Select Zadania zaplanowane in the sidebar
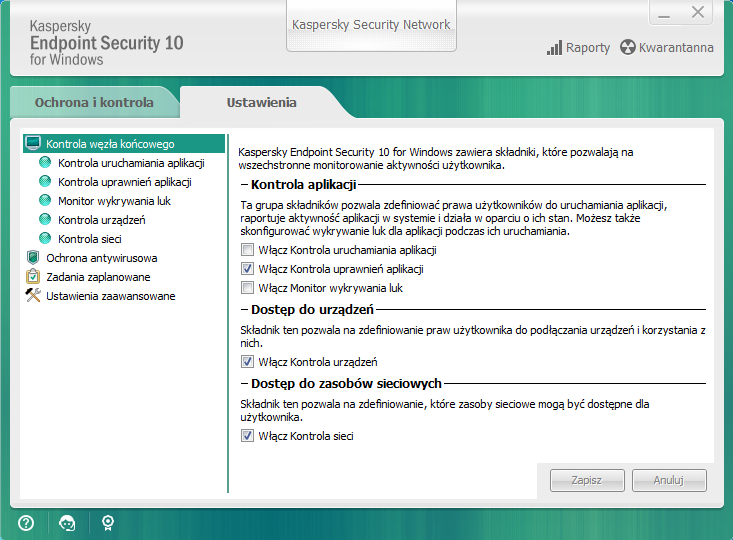 click(98, 277)
